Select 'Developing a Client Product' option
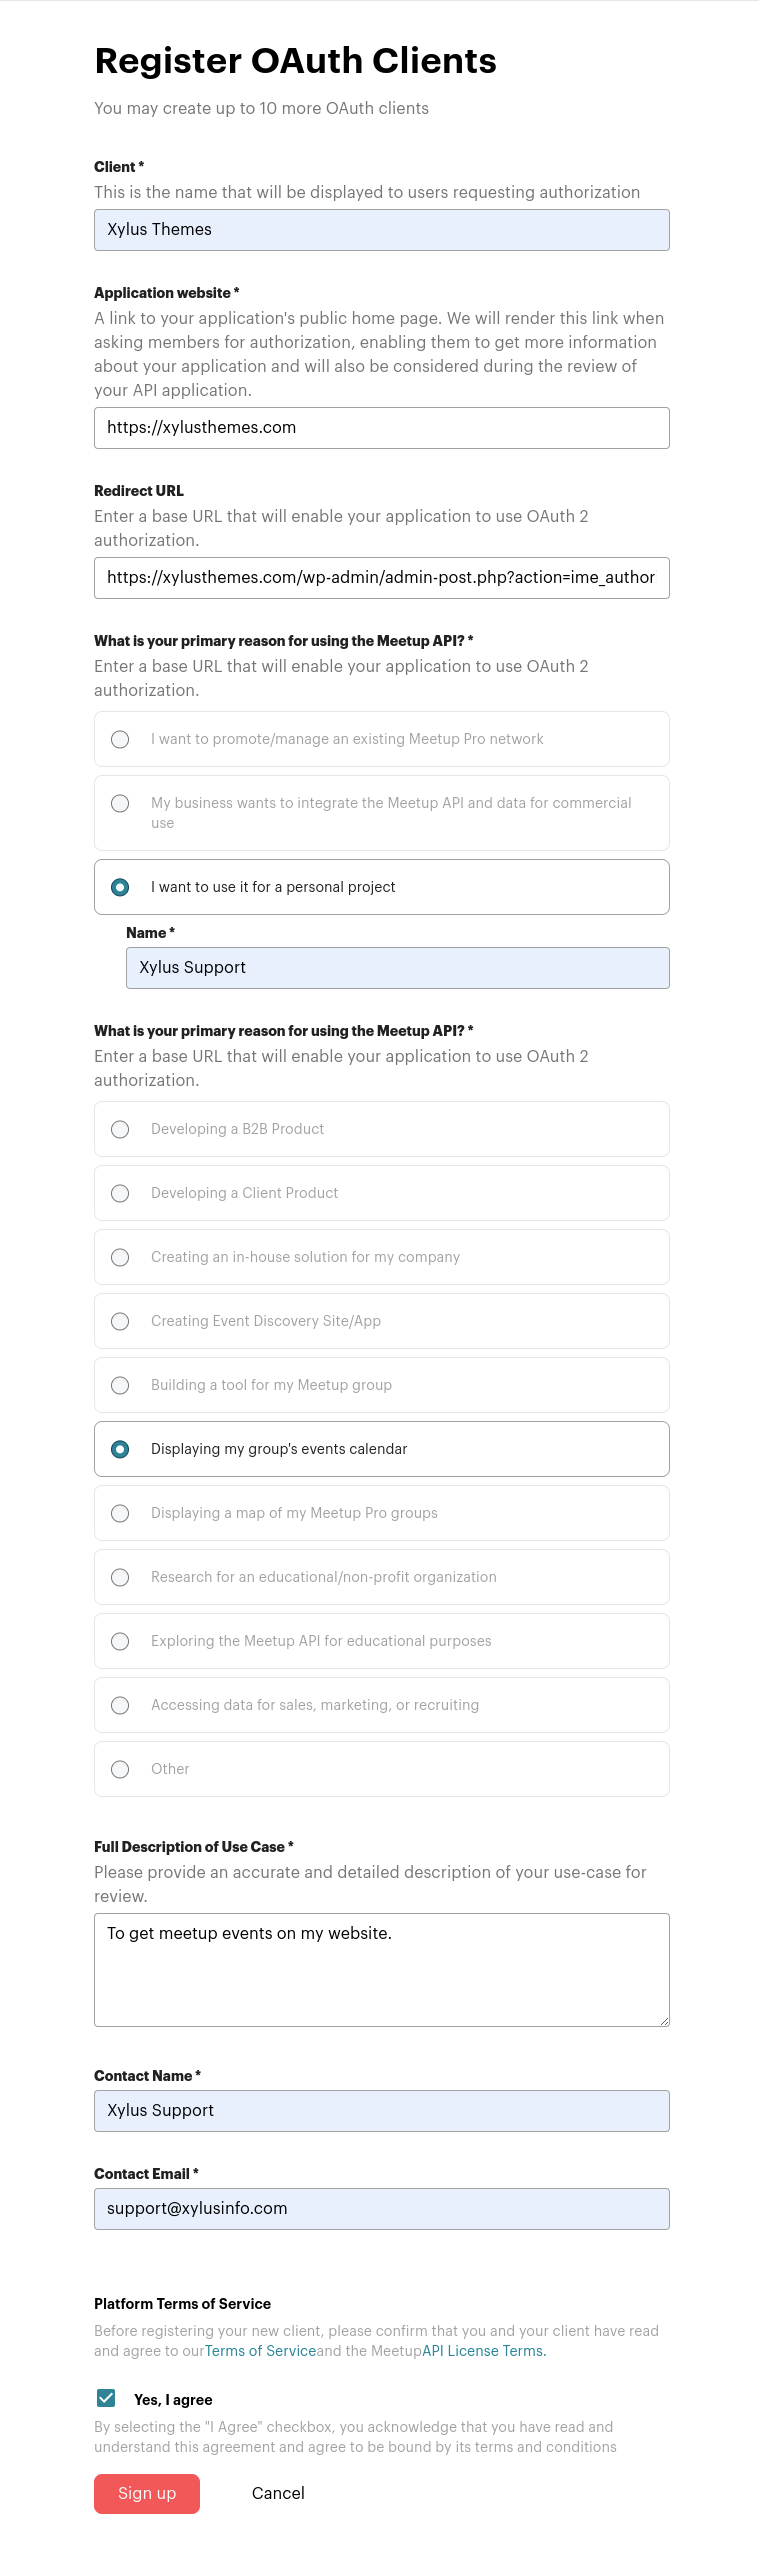Viewport: 759px width, 2562px height. [120, 1193]
